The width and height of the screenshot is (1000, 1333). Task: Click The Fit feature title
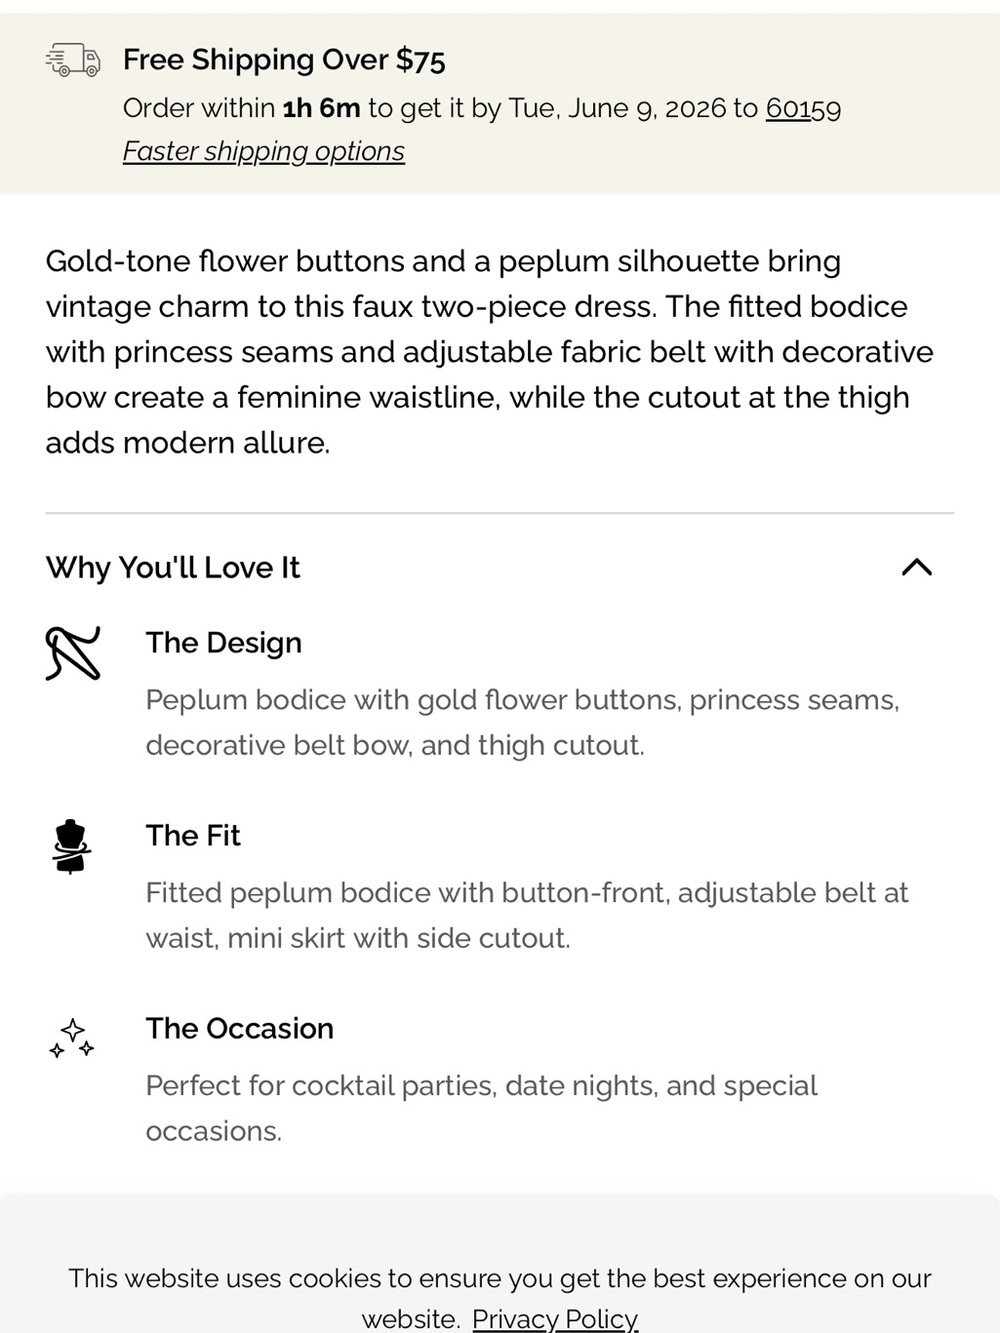pos(193,836)
